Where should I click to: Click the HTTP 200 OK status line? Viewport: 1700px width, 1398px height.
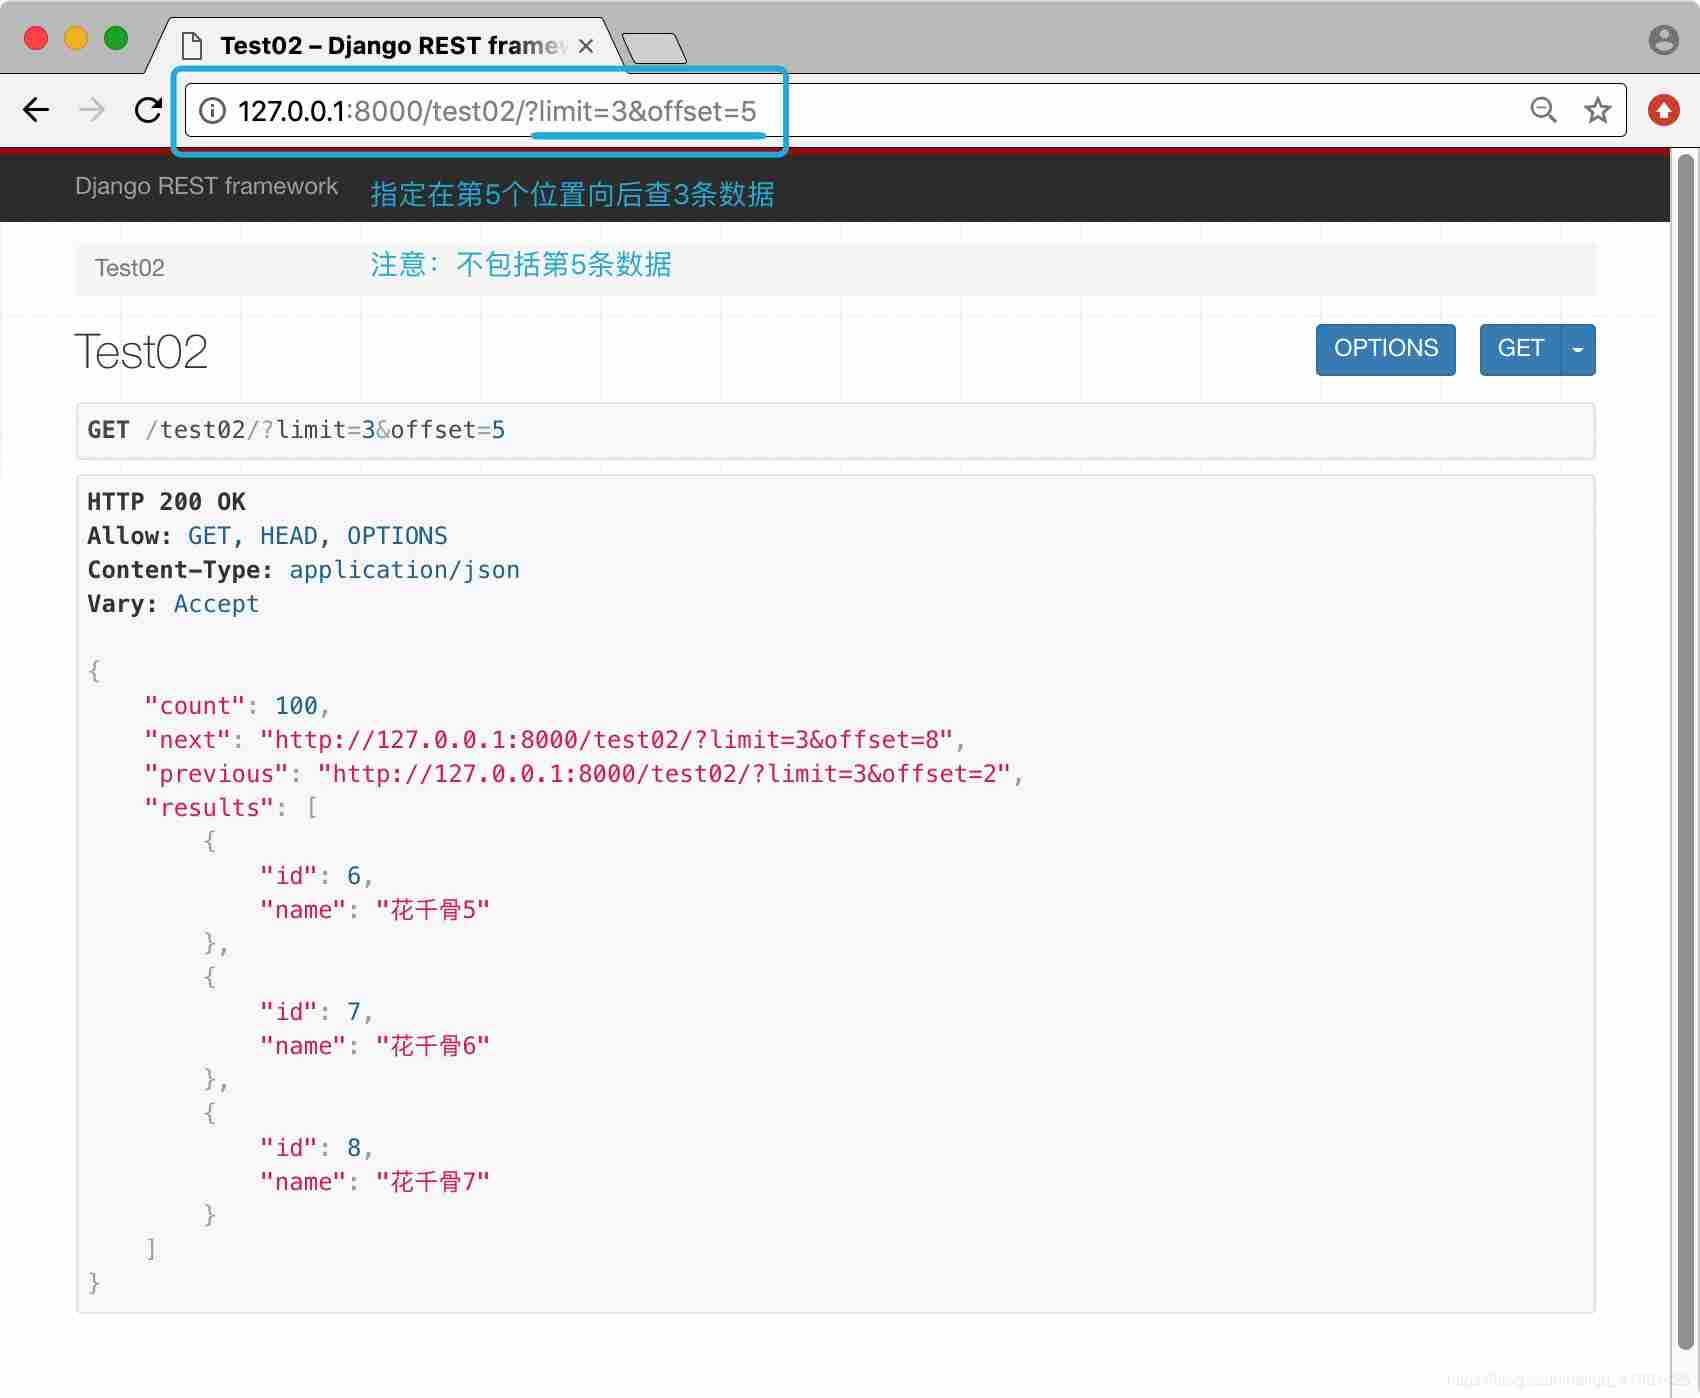tap(166, 501)
